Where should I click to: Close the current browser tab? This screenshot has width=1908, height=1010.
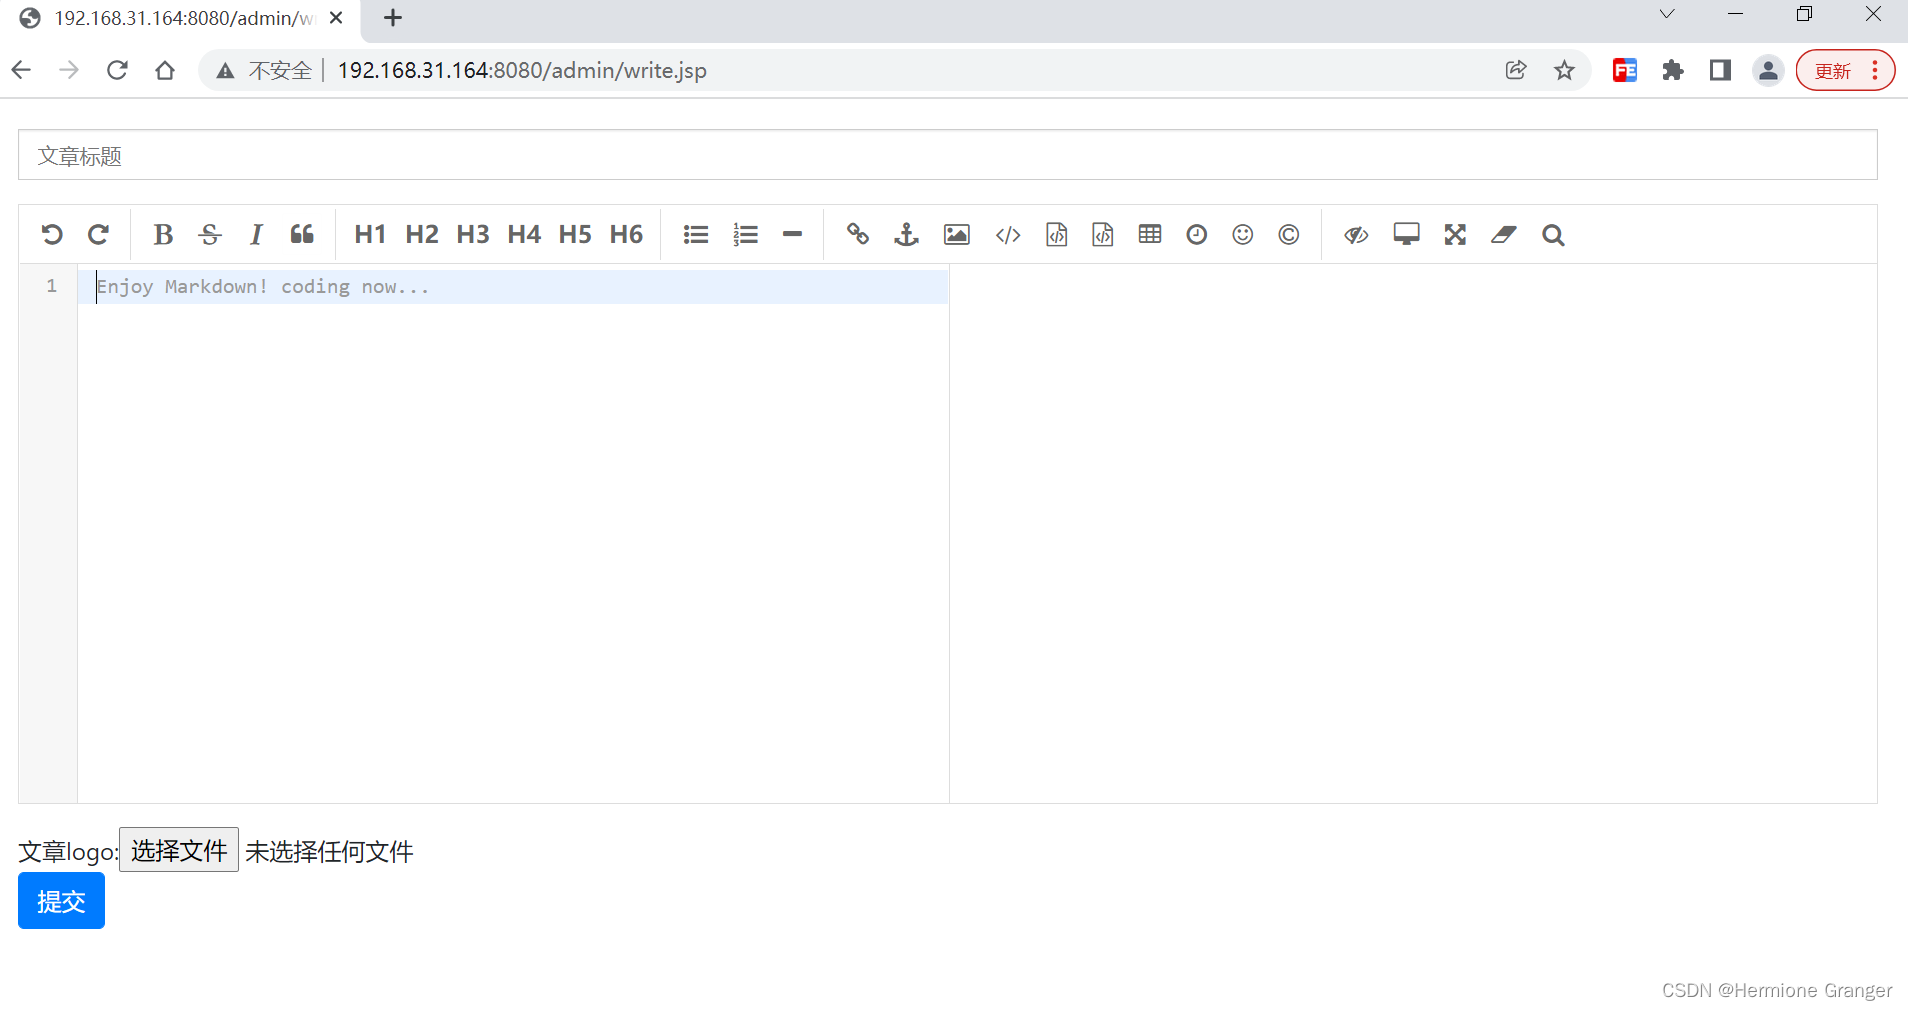[x=336, y=18]
